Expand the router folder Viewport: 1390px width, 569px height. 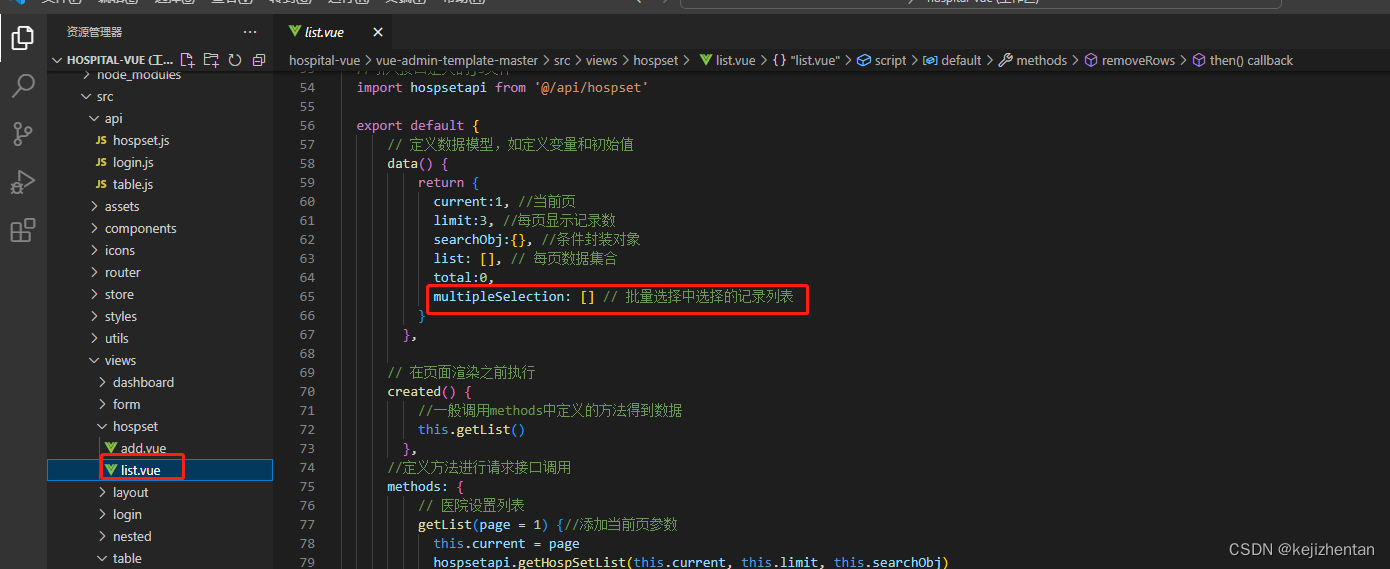[x=94, y=273]
